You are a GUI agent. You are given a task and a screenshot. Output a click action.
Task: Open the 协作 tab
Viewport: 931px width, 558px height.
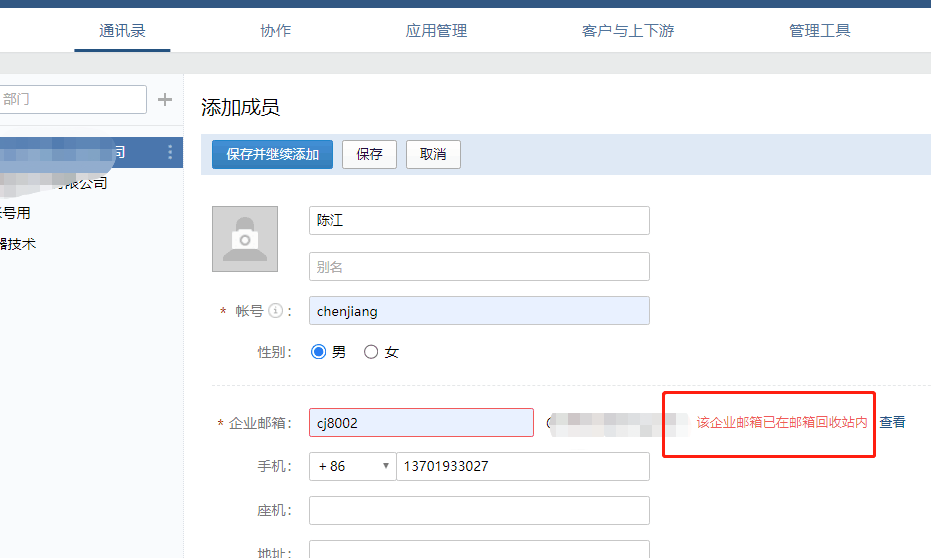[275, 31]
